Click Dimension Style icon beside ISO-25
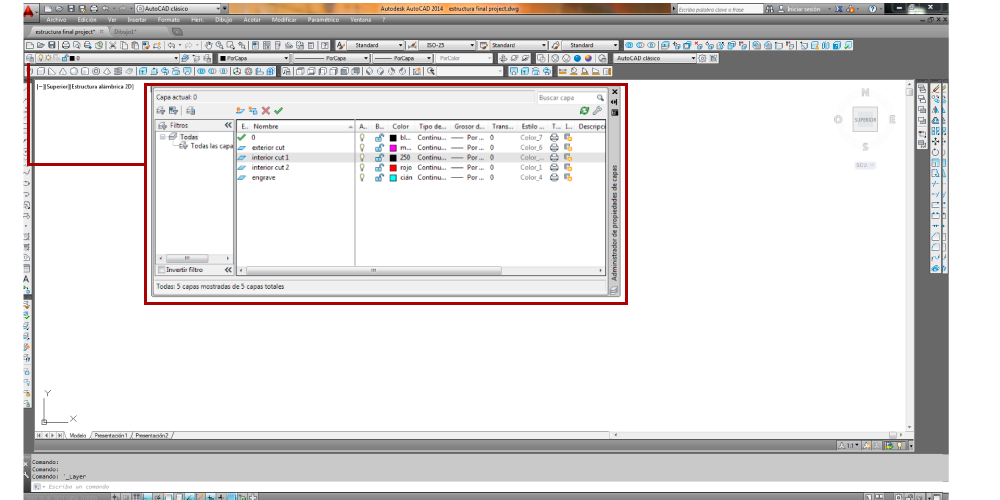 [412, 45]
